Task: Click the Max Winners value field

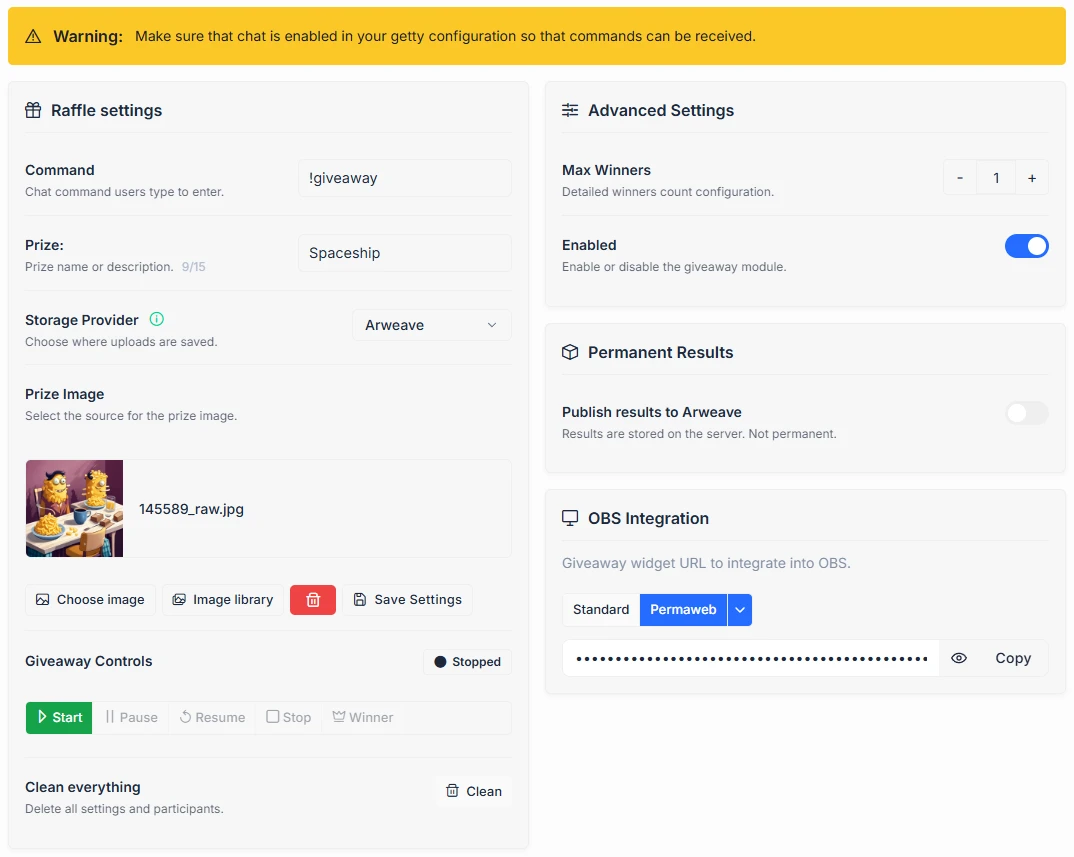Action: (x=996, y=178)
